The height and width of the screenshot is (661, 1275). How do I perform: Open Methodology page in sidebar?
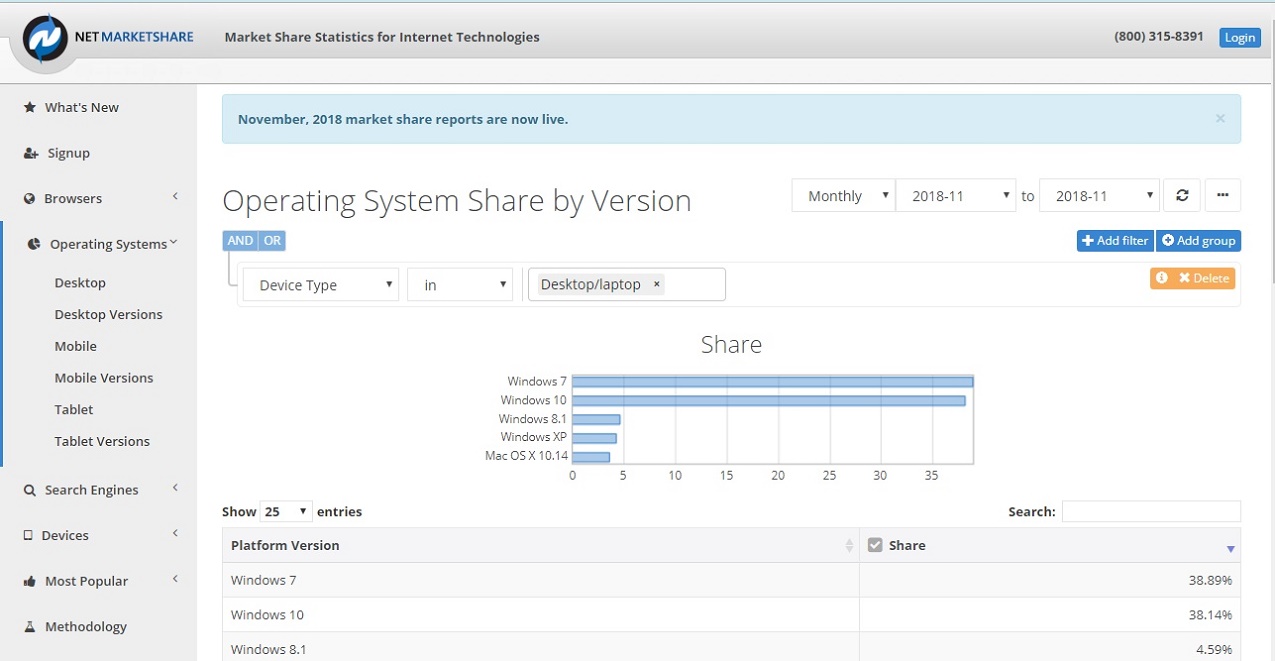click(x=86, y=627)
